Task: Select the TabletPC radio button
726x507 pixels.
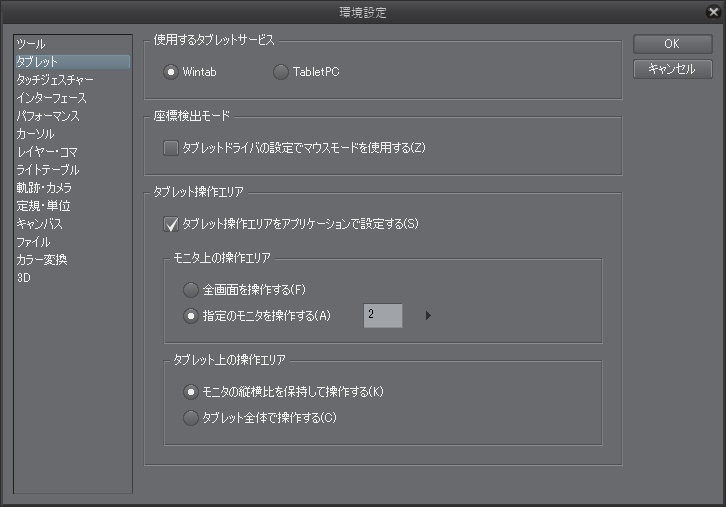Action: click(281, 72)
